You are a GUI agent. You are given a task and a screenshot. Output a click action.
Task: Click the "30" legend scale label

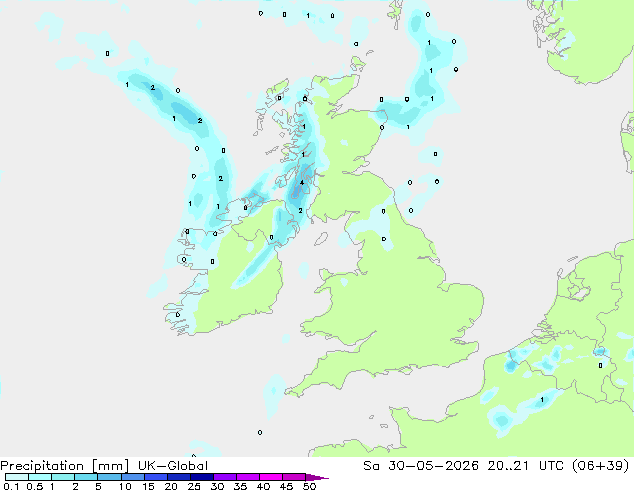[x=217, y=486]
